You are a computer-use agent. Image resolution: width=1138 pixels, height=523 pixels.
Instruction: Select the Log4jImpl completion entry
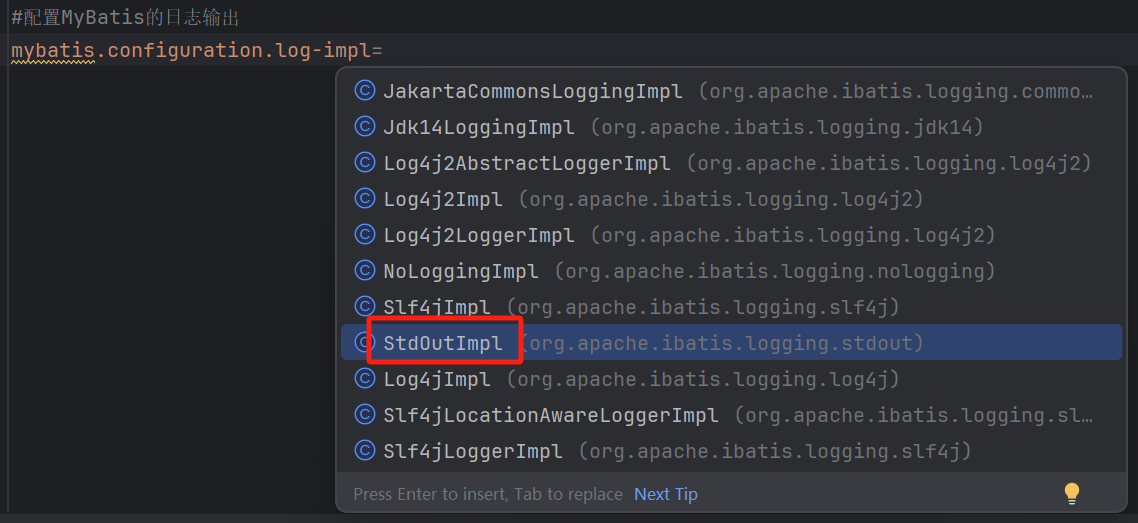pos(437,379)
